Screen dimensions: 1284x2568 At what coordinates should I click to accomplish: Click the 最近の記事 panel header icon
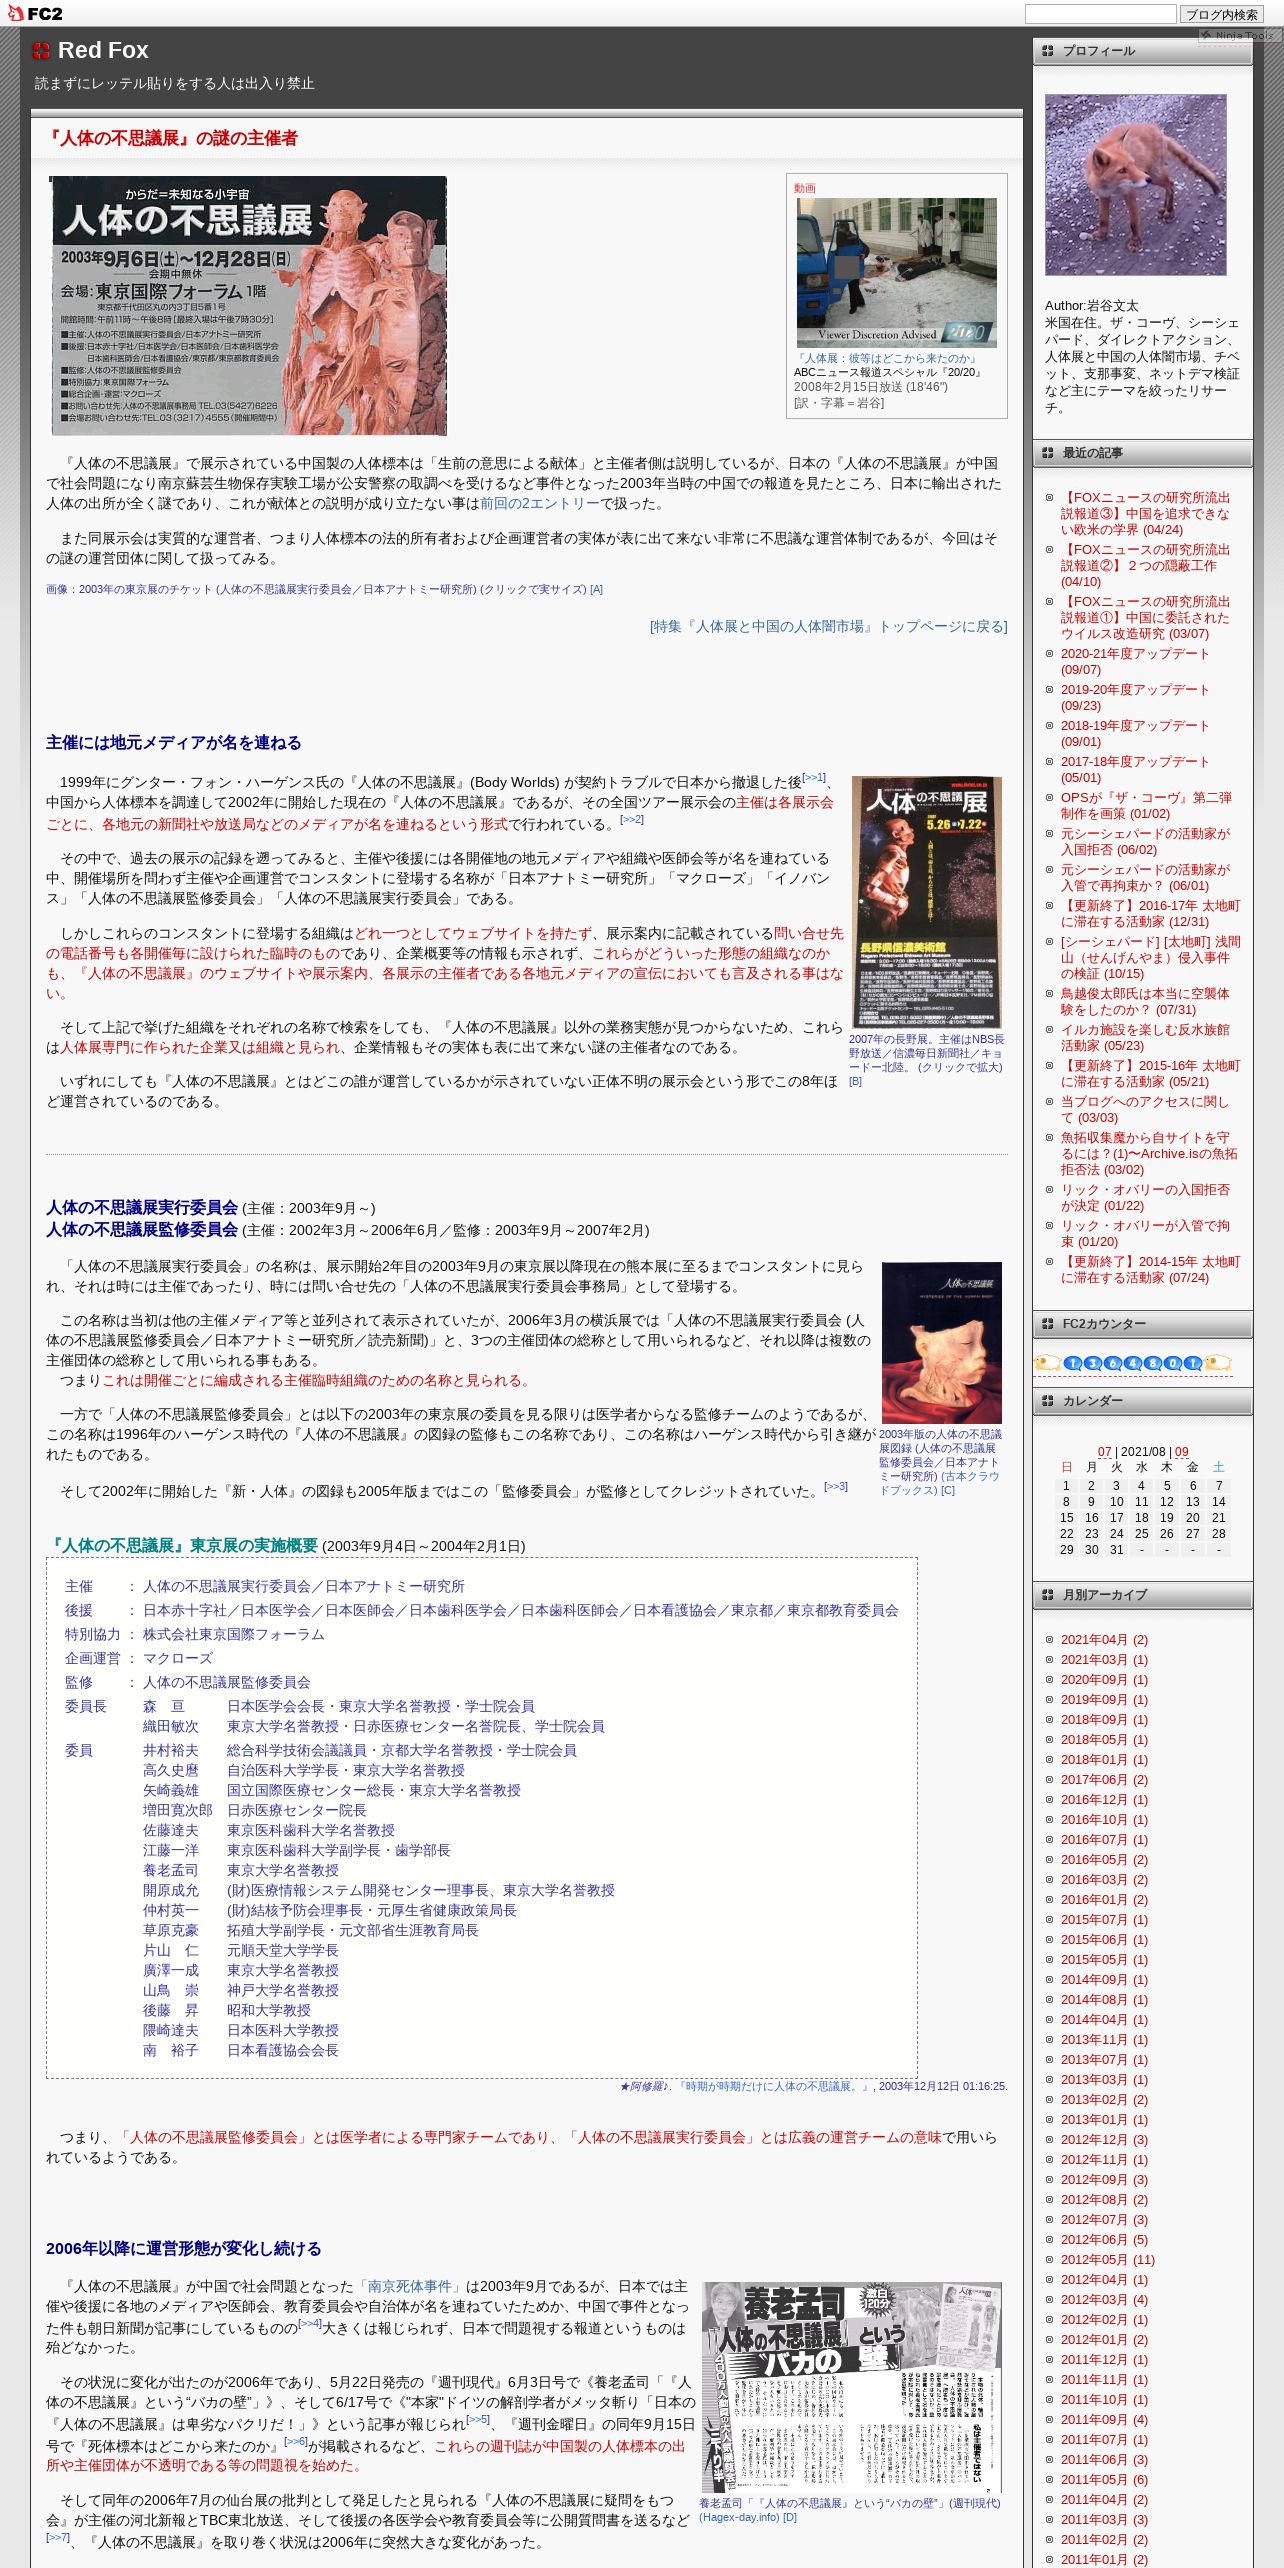(x=1047, y=453)
